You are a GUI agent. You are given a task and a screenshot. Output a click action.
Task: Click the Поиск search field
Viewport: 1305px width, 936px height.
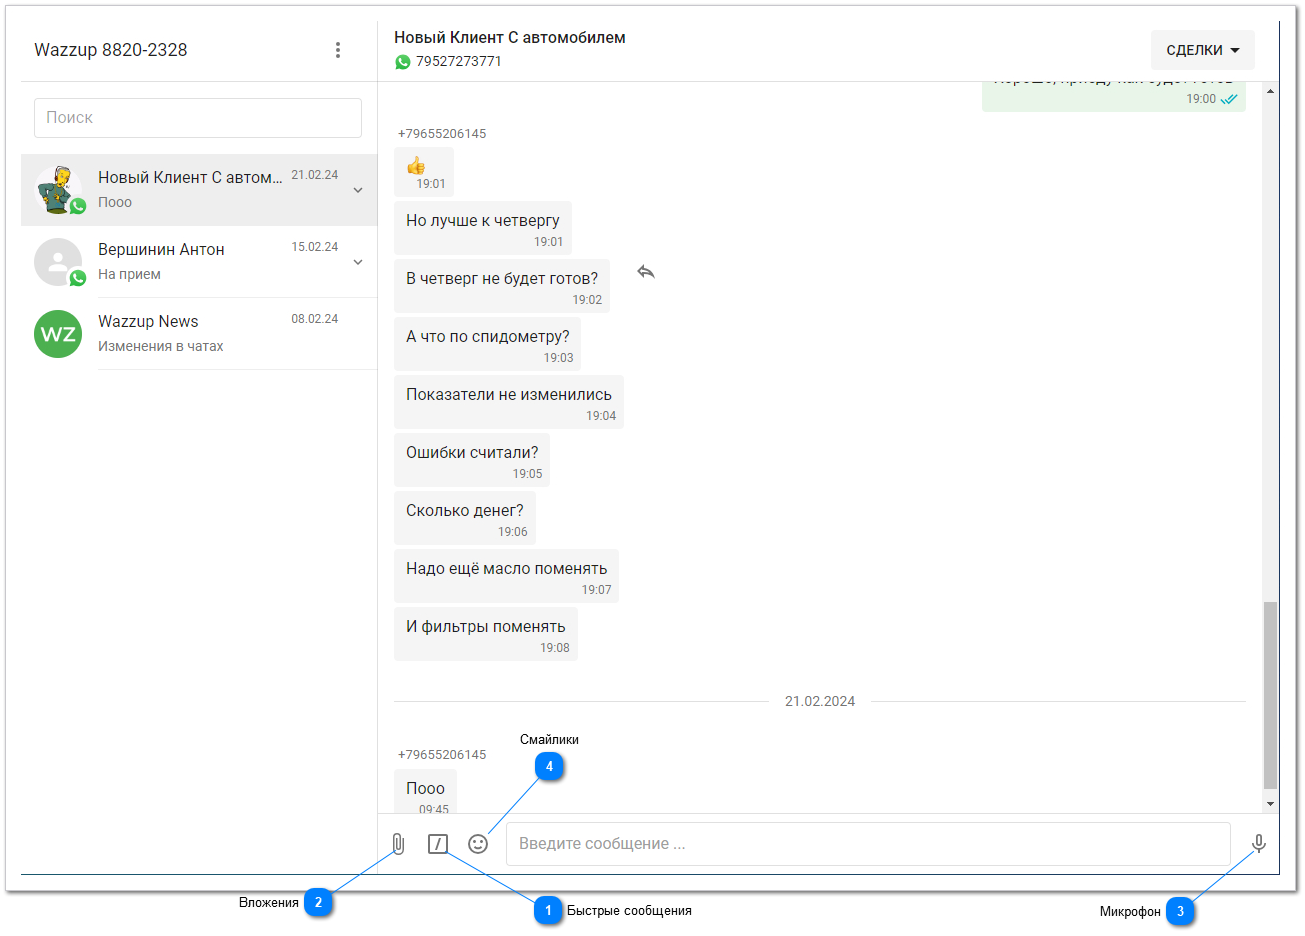pos(198,118)
